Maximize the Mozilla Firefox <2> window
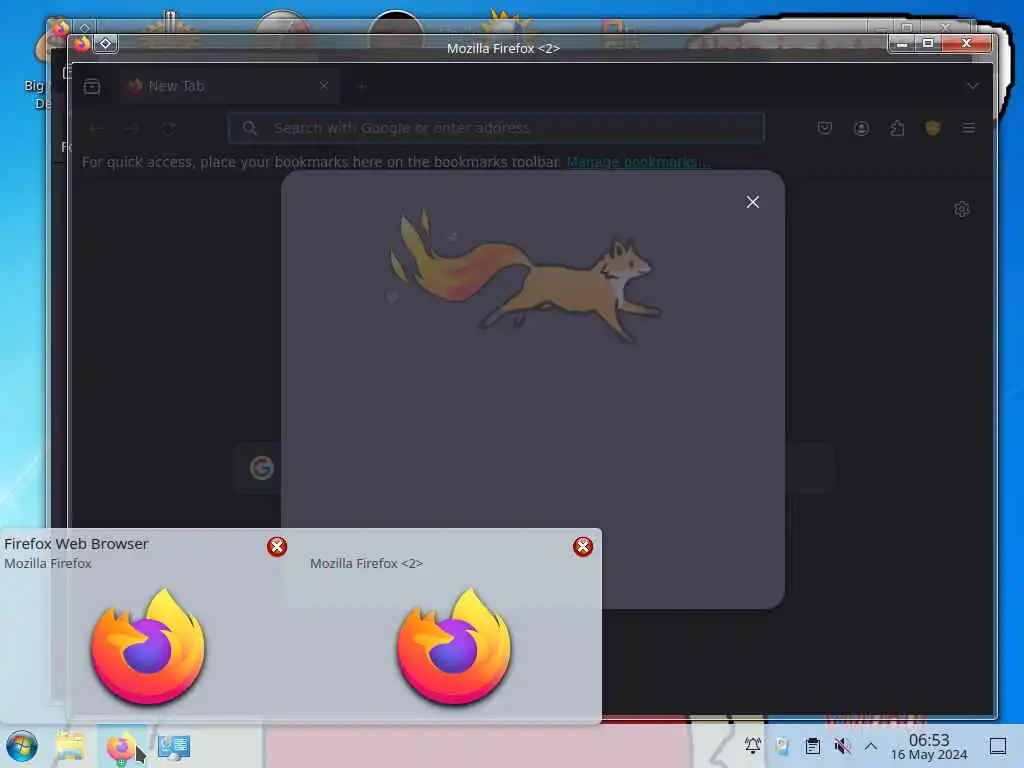 click(928, 44)
